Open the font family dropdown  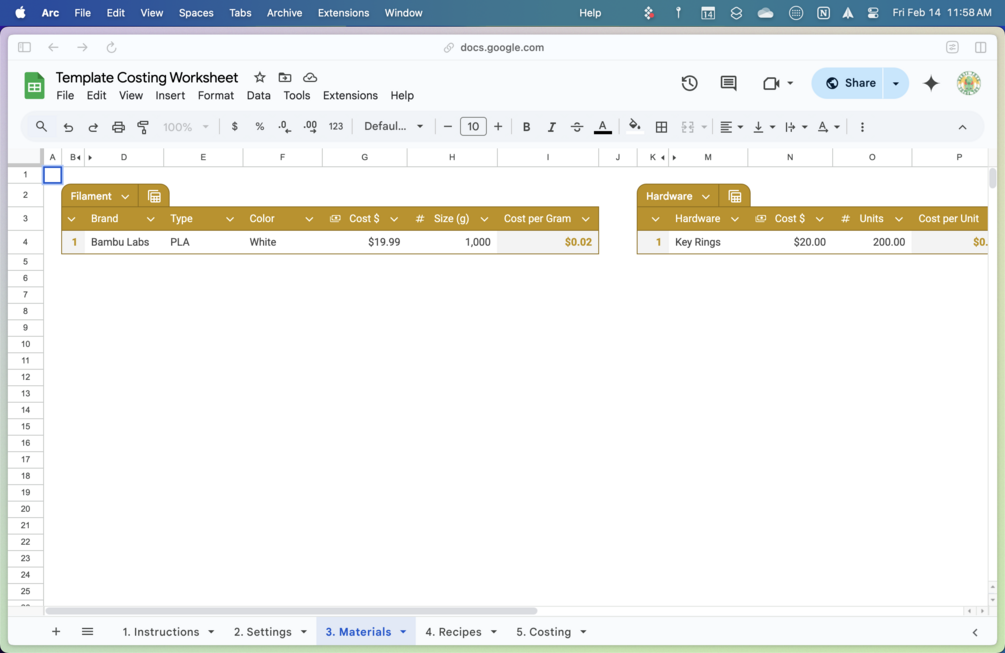click(393, 126)
